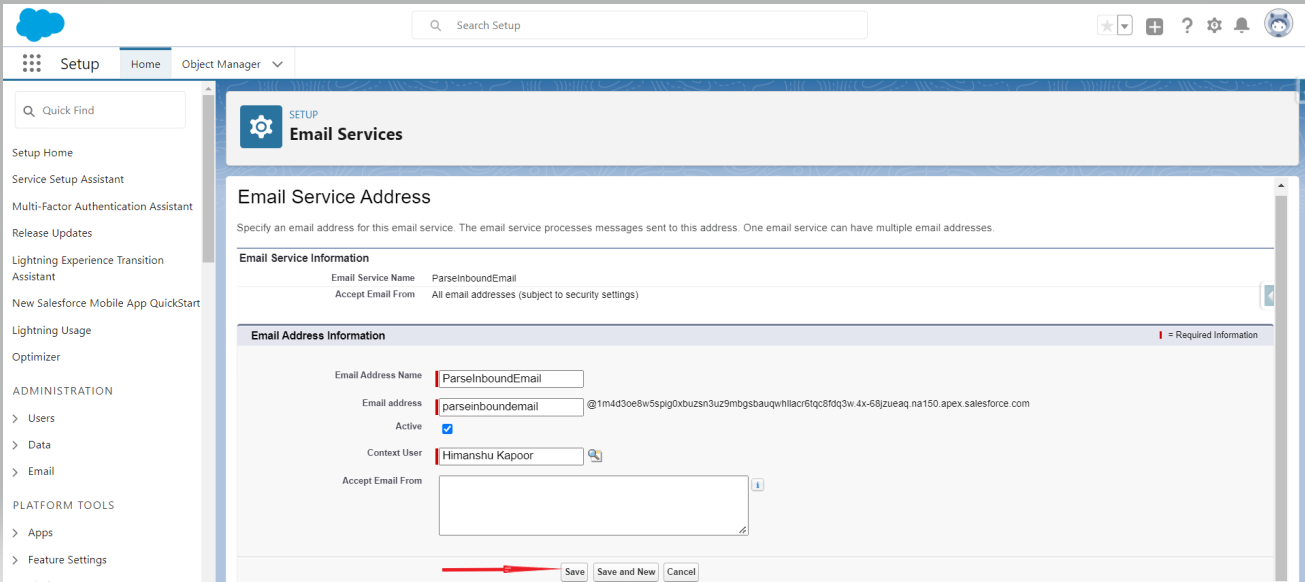Click the Quick Find magnifier icon

pos(29,111)
